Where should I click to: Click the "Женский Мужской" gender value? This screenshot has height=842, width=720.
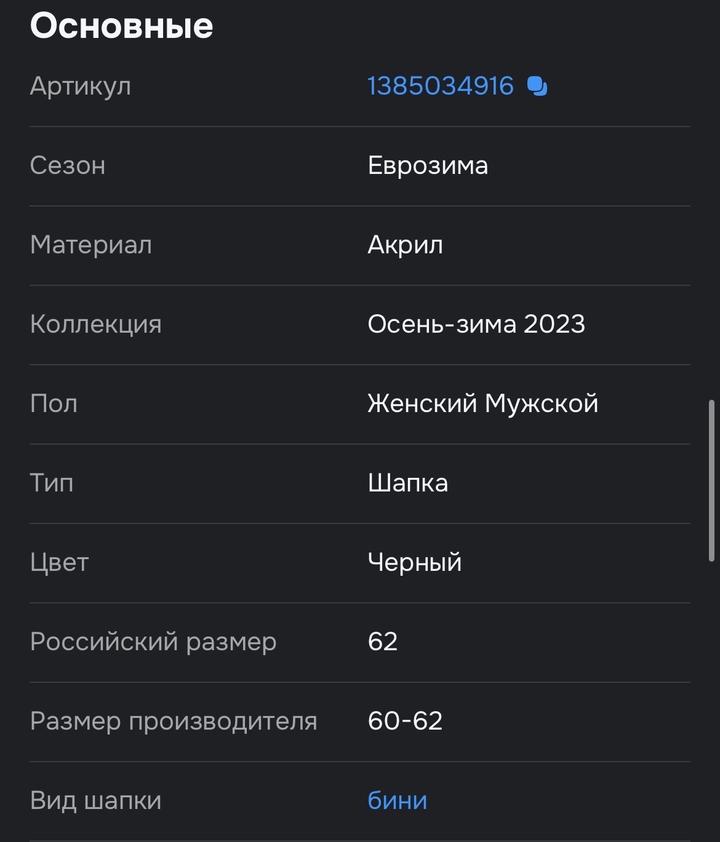click(x=482, y=404)
